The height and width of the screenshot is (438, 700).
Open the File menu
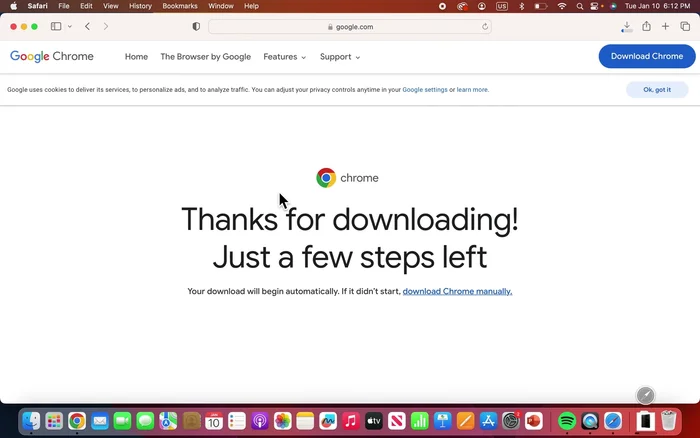click(64, 6)
